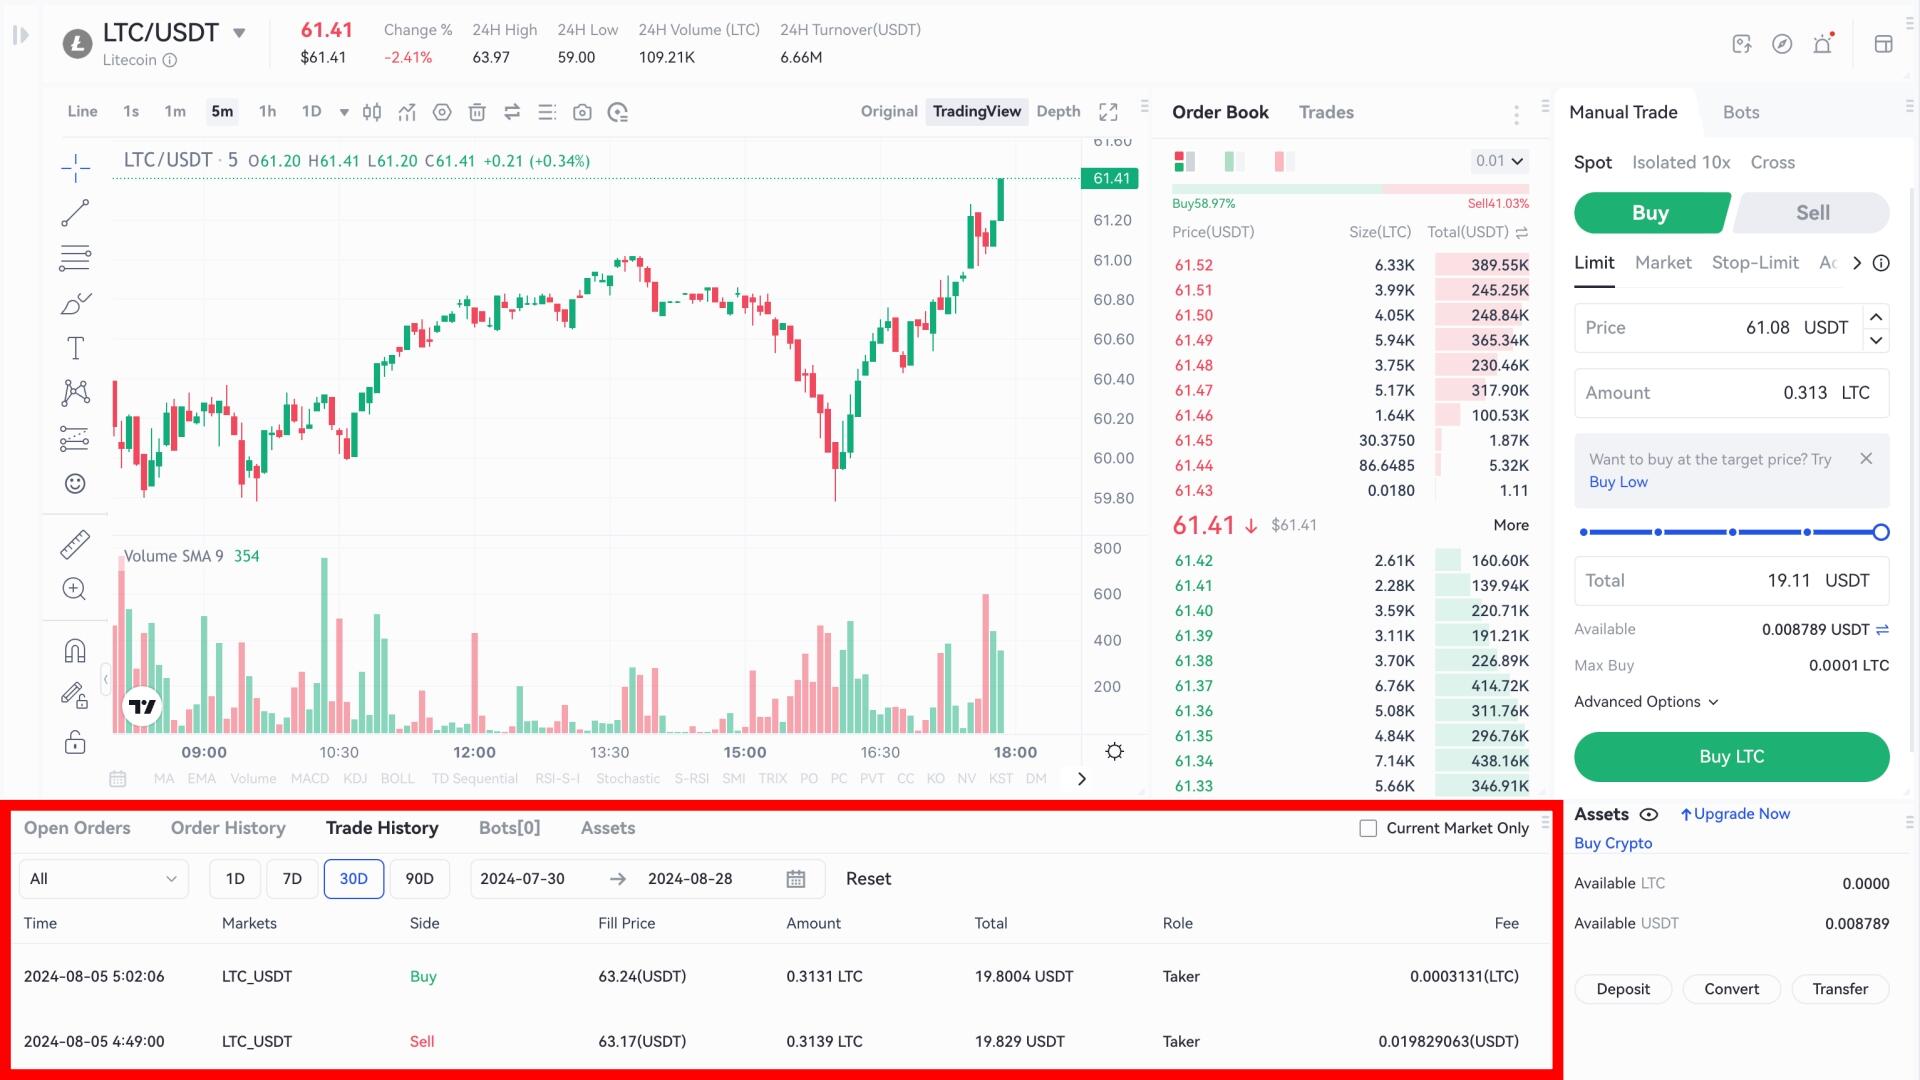1920x1080 pixels.
Task: Expand chart to fullscreen
Action: click(1108, 112)
